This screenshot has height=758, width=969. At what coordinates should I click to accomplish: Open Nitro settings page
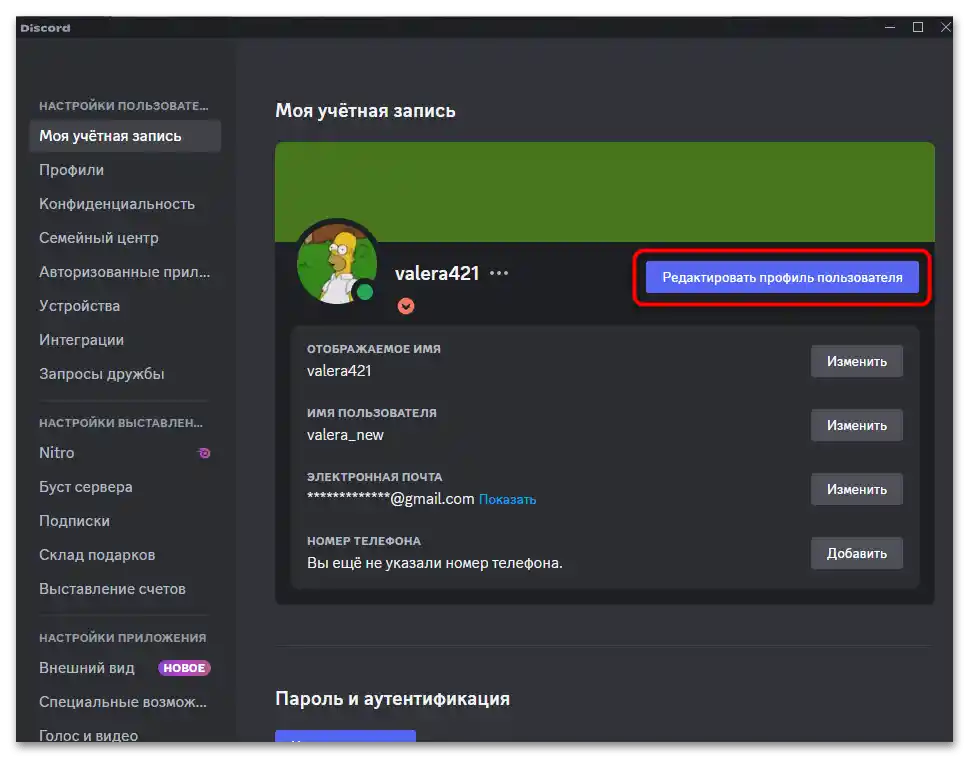click(125, 453)
